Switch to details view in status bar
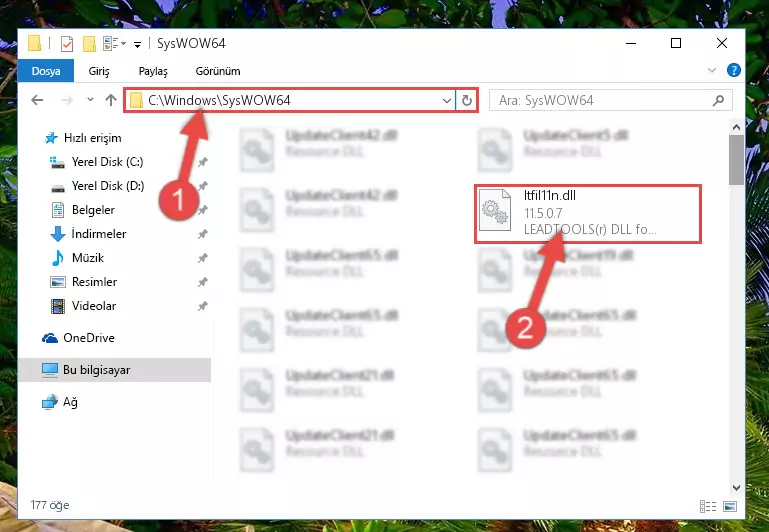 [x=708, y=506]
